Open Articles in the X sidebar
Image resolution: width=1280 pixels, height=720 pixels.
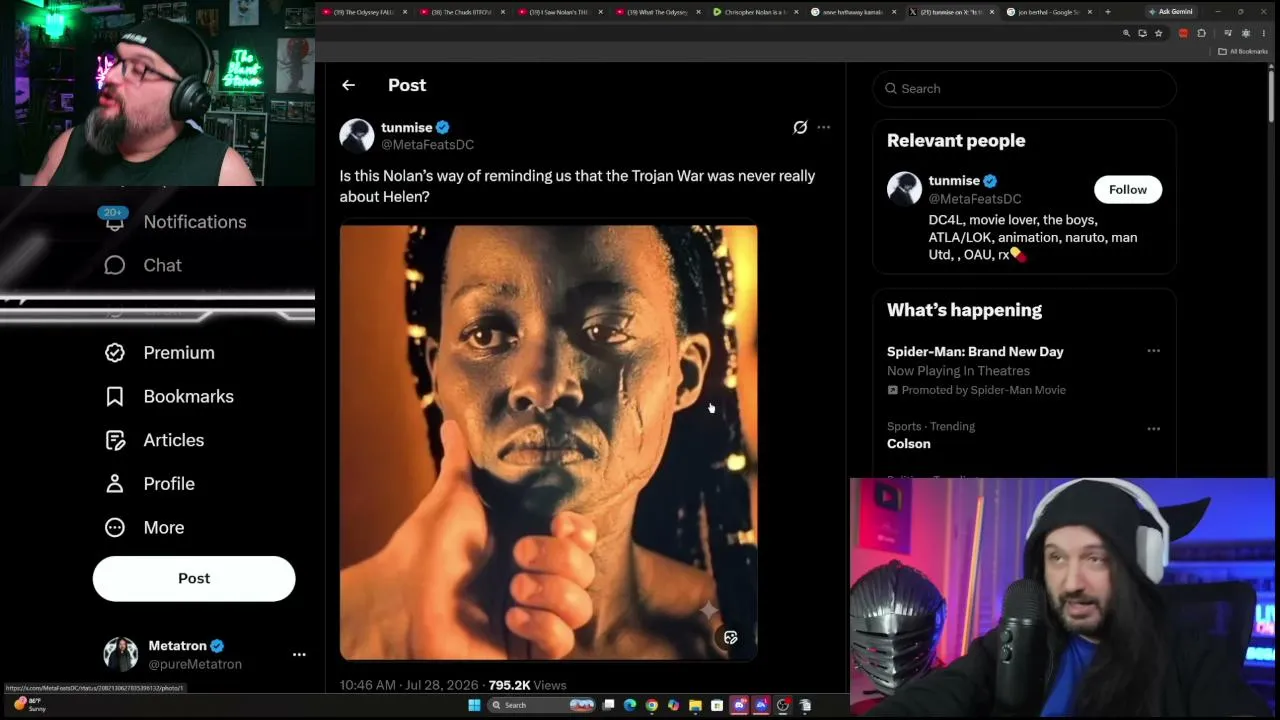[x=154, y=440]
